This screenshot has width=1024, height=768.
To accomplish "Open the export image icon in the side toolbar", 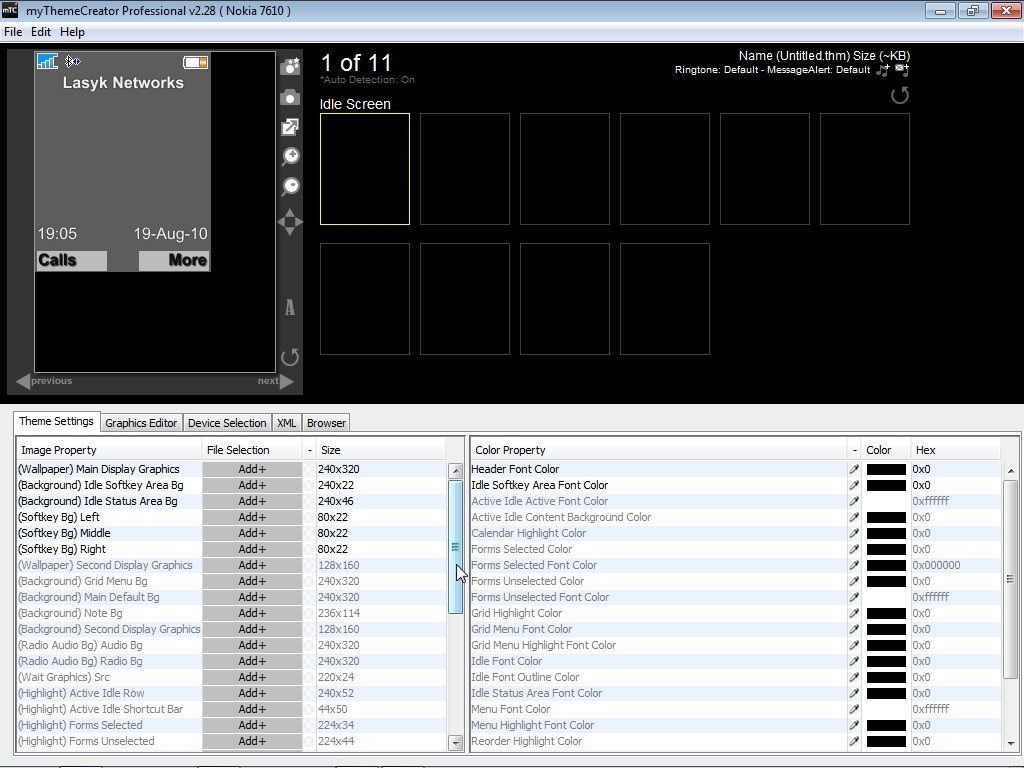I will pos(290,127).
